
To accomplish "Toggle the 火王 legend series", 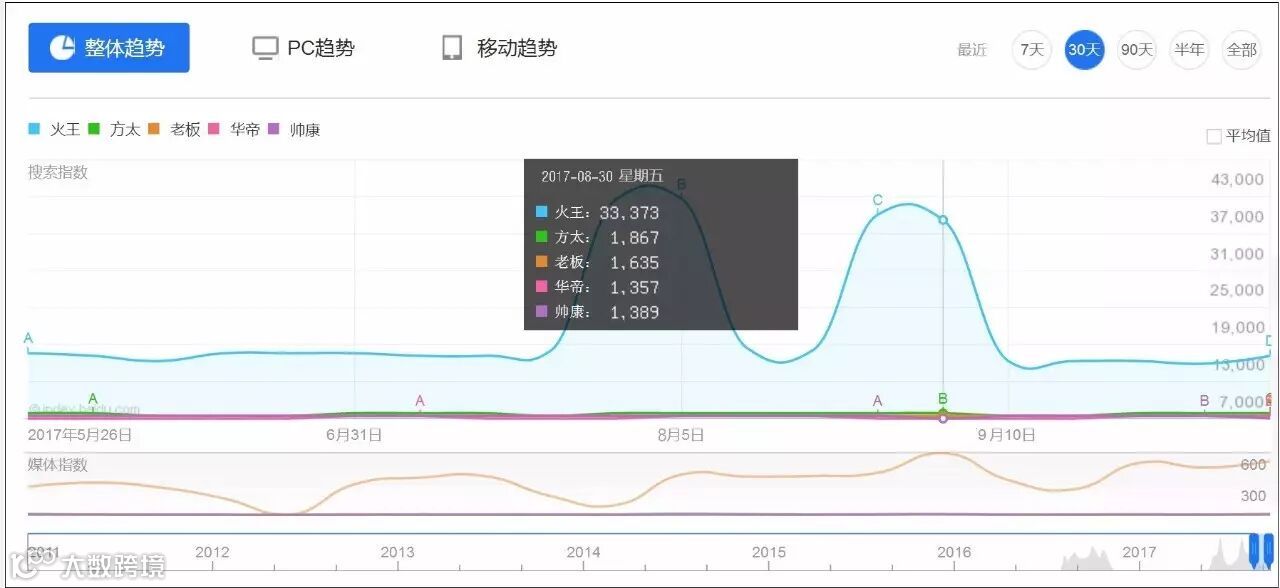I will click(x=54, y=129).
